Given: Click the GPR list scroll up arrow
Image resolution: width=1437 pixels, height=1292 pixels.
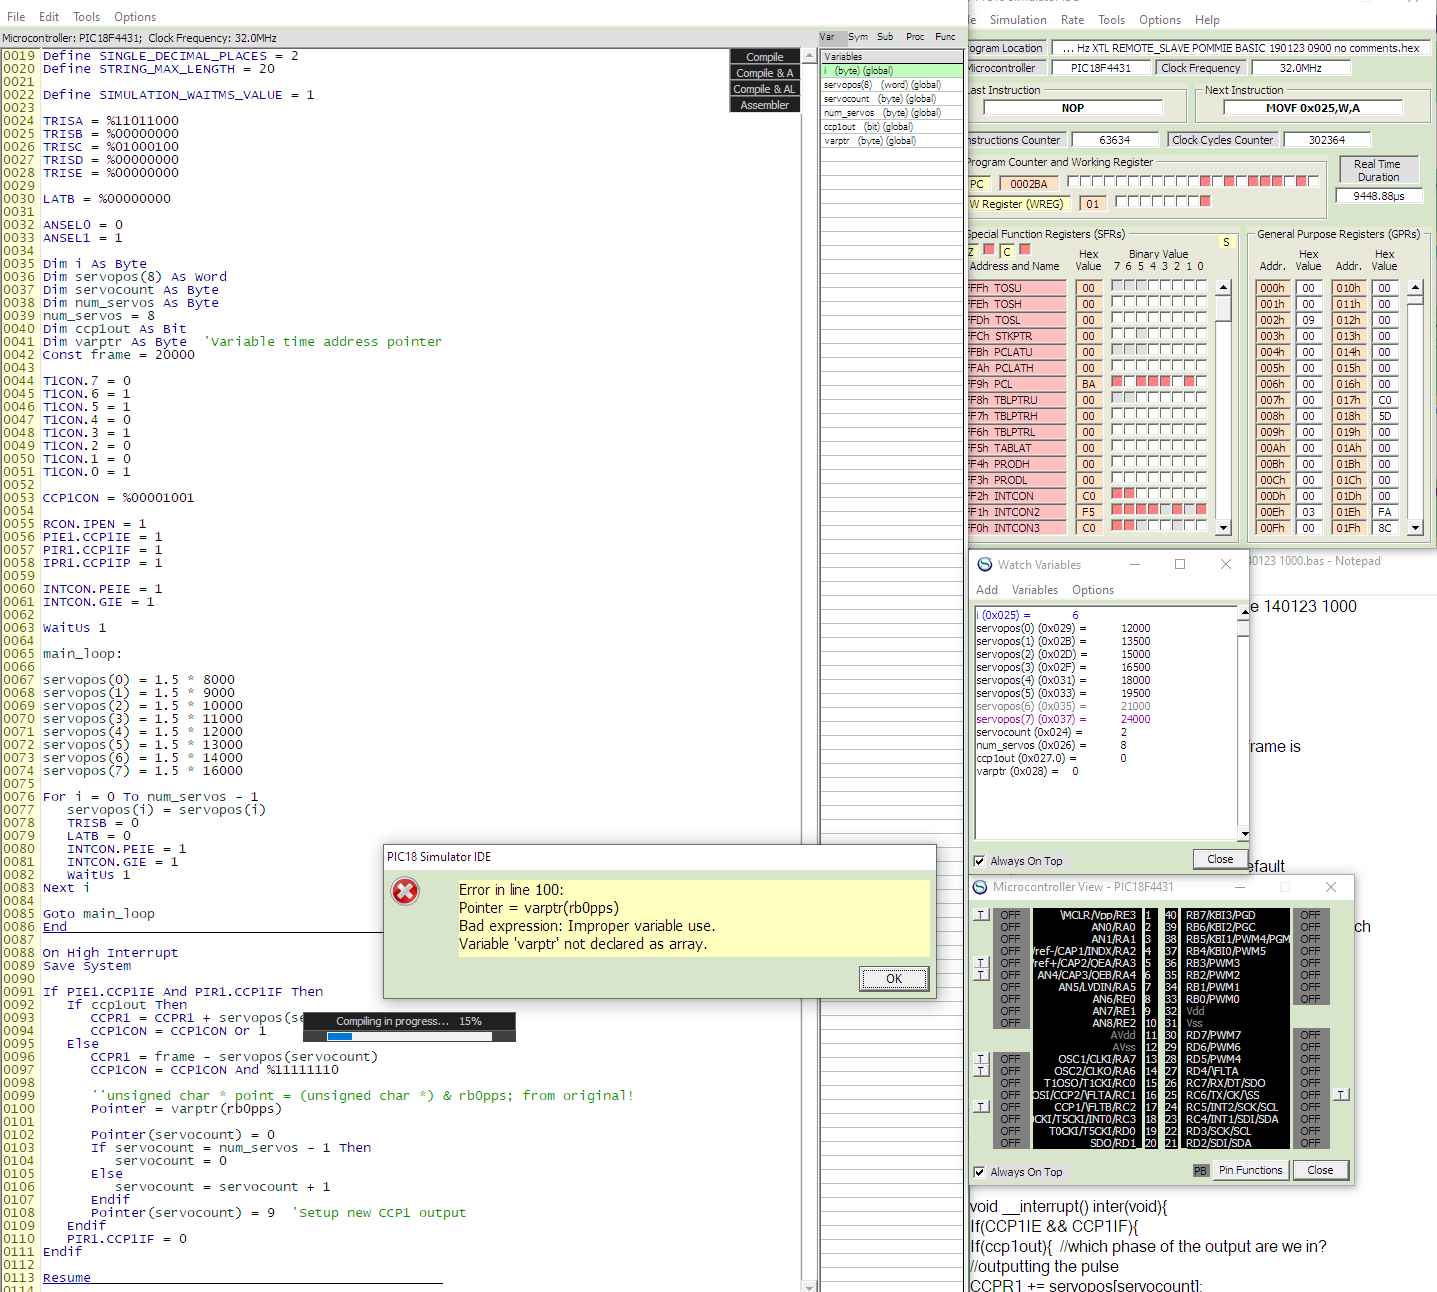Looking at the screenshot, I should 1414,288.
